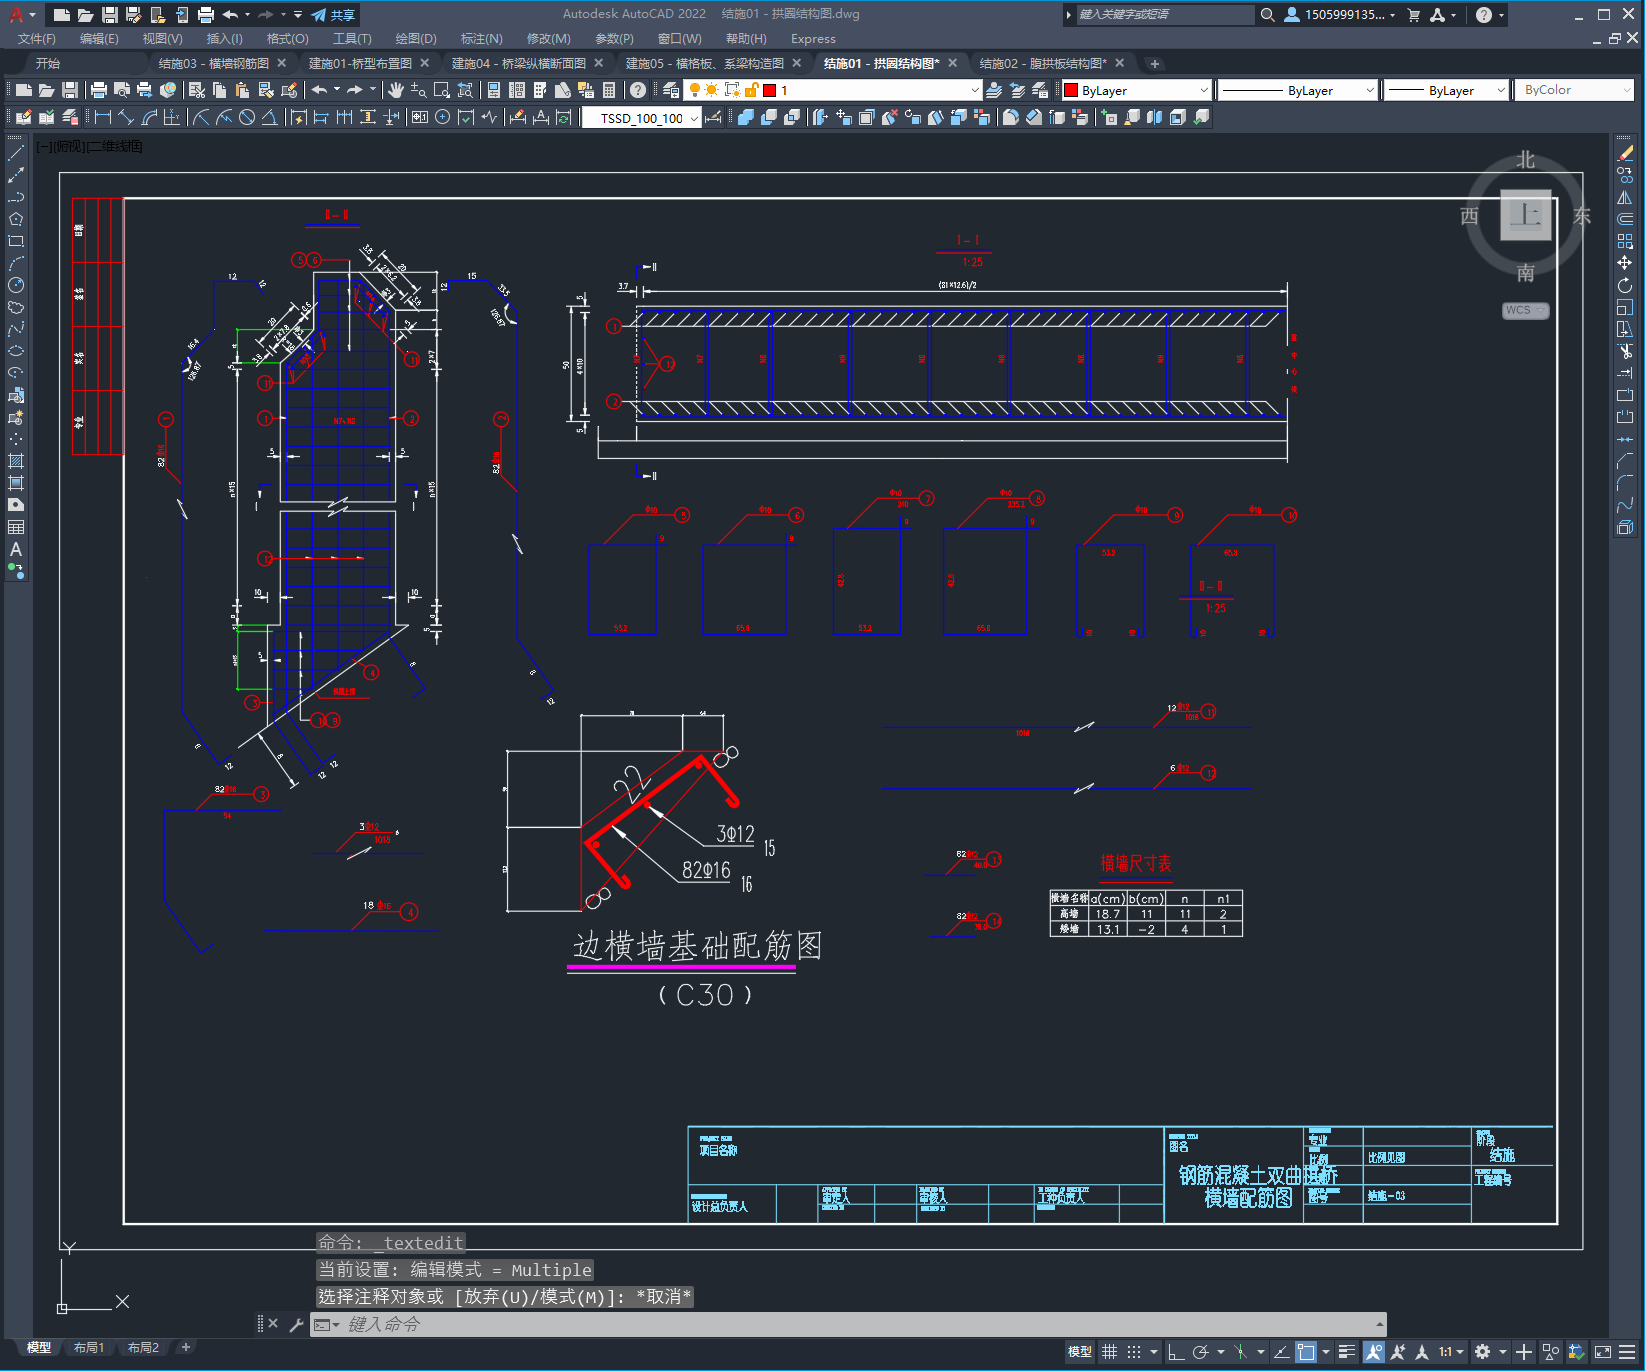Click the 模型 button in status bar
The image size is (1645, 1371).
[x=1080, y=1352]
